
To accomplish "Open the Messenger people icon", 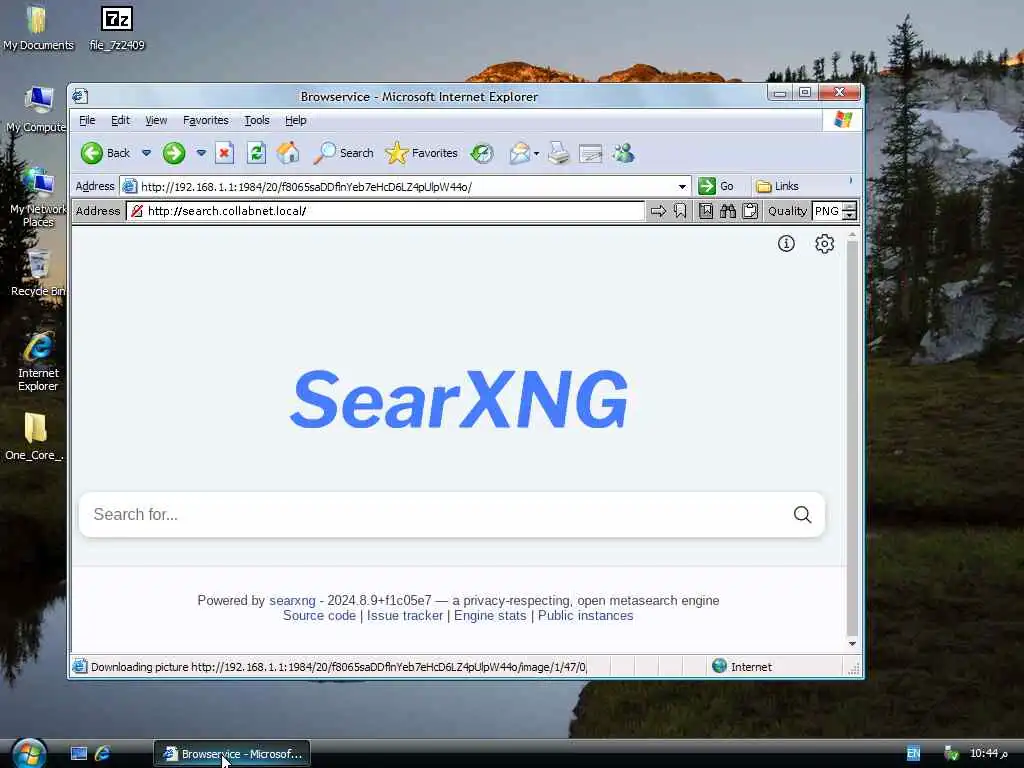I will pyautogui.click(x=623, y=153).
